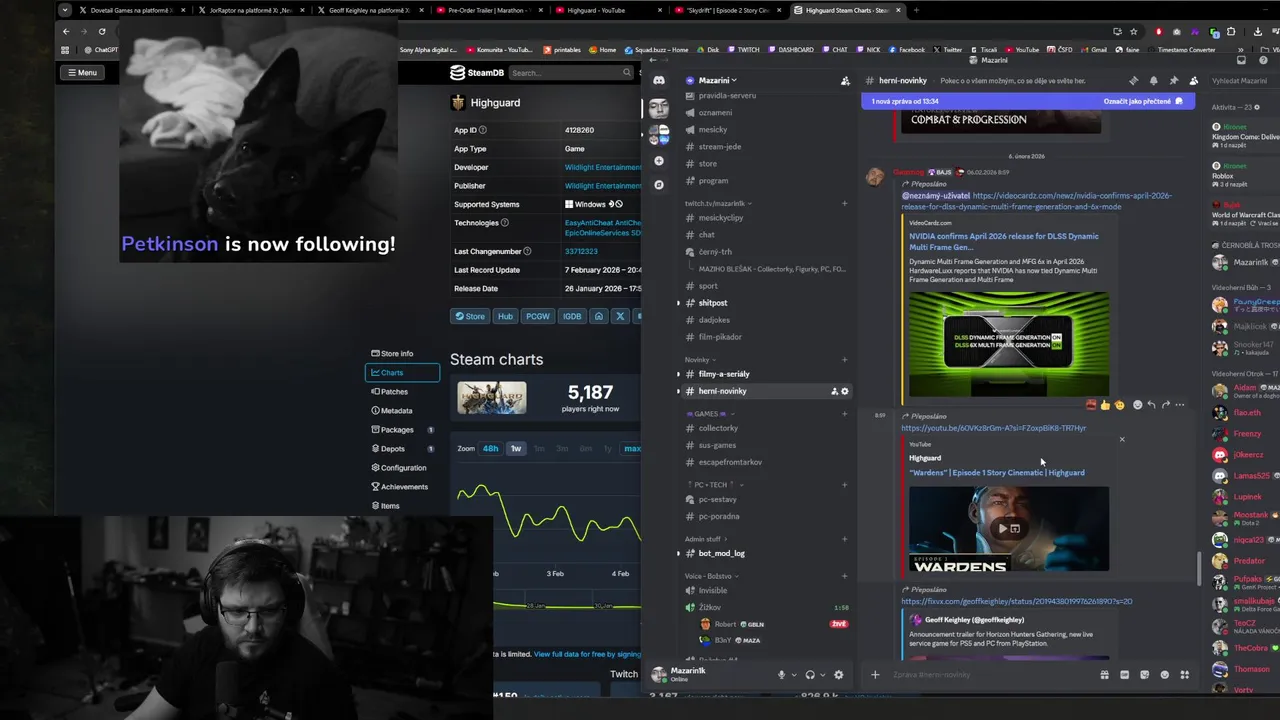Open the Patches tab in the SteamDB sidebar
This screenshot has height=720, width=1280.
(x=402, y=392)
